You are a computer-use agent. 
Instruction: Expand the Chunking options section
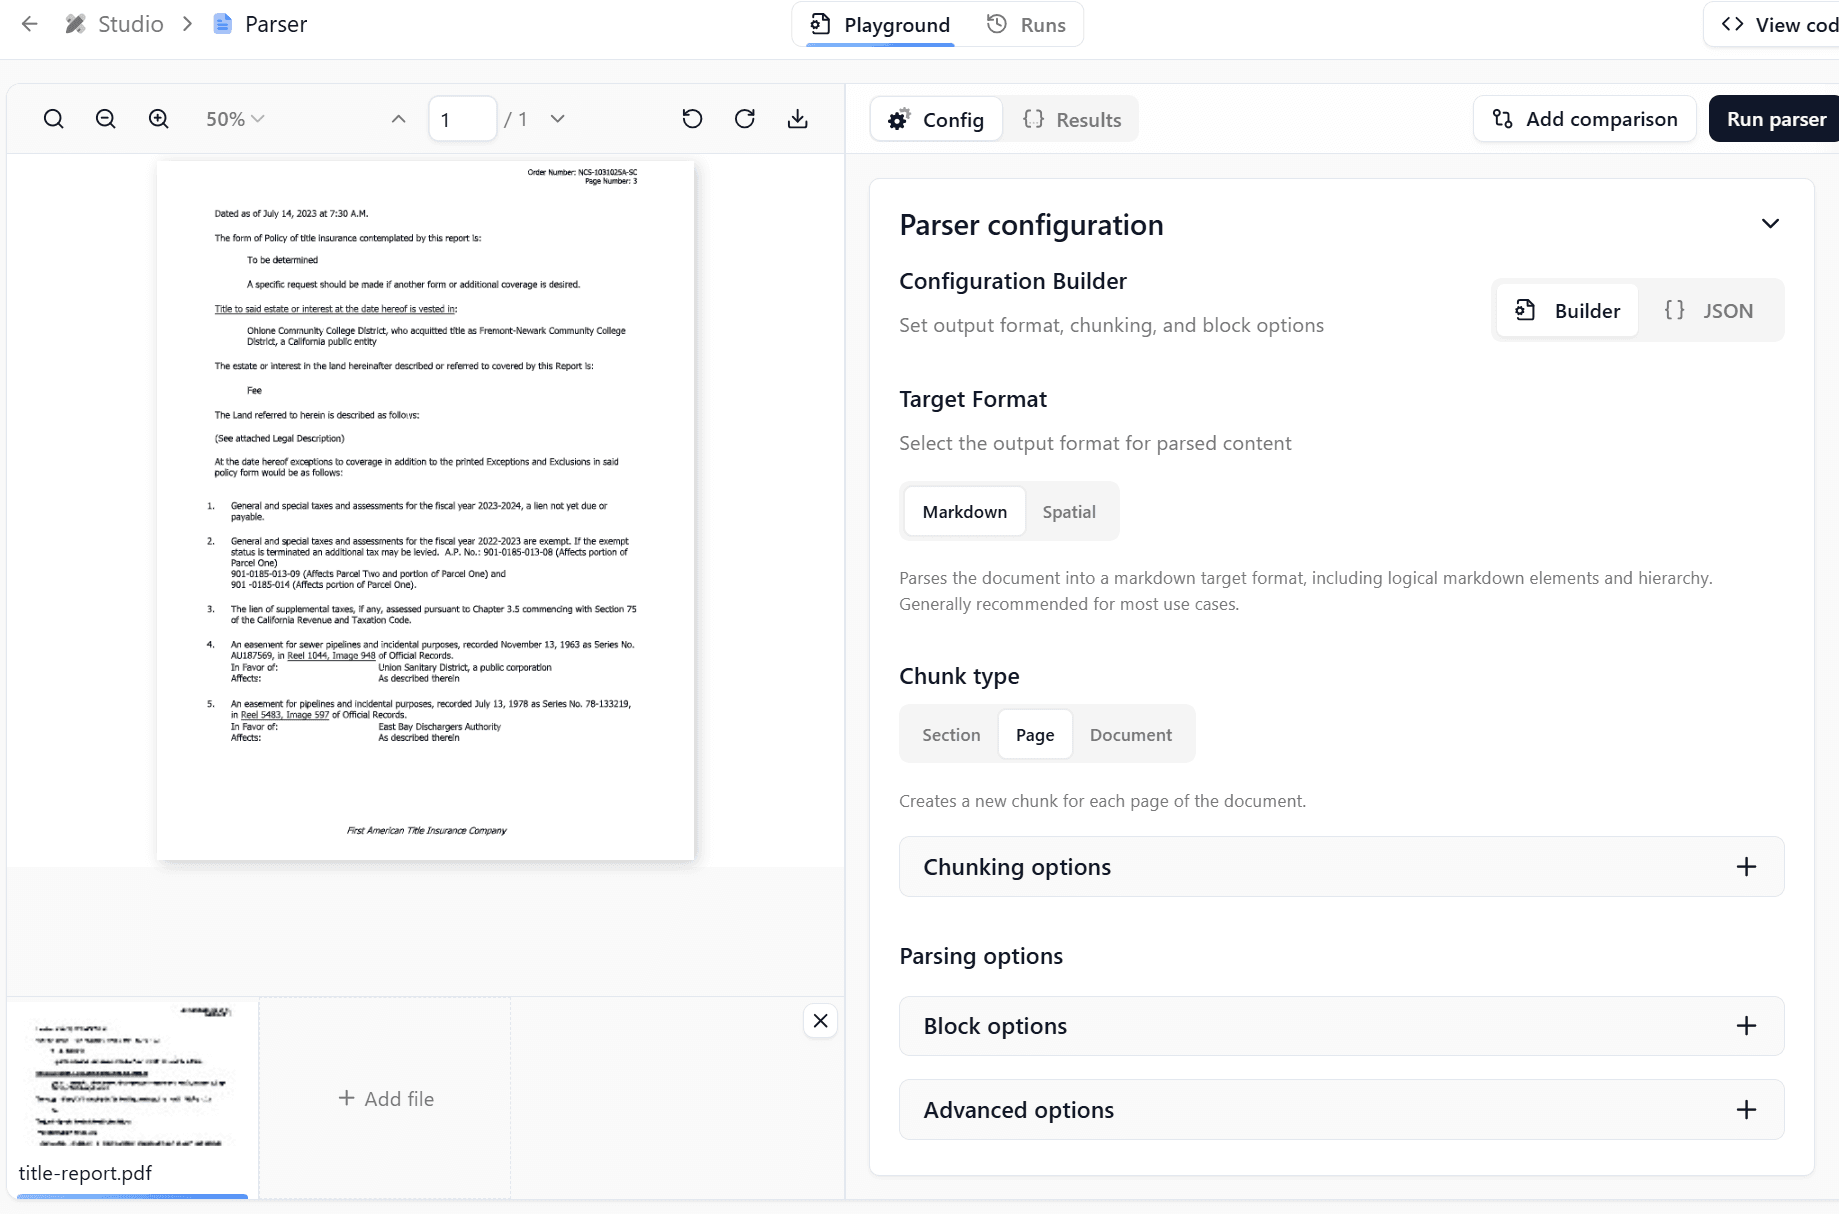click(x=1746, y=866)
